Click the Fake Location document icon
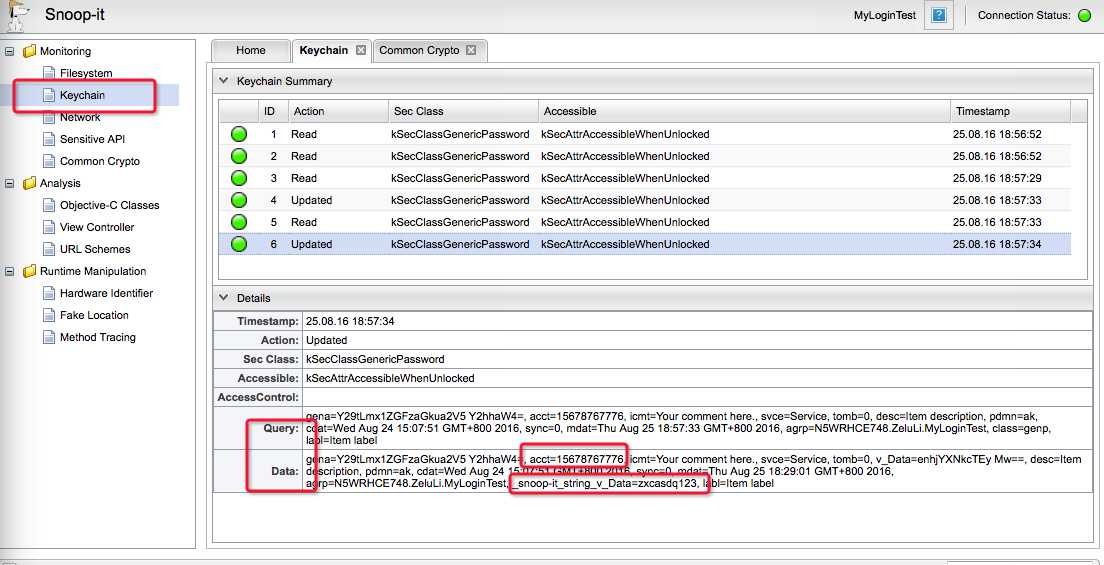 coord(48,316)
